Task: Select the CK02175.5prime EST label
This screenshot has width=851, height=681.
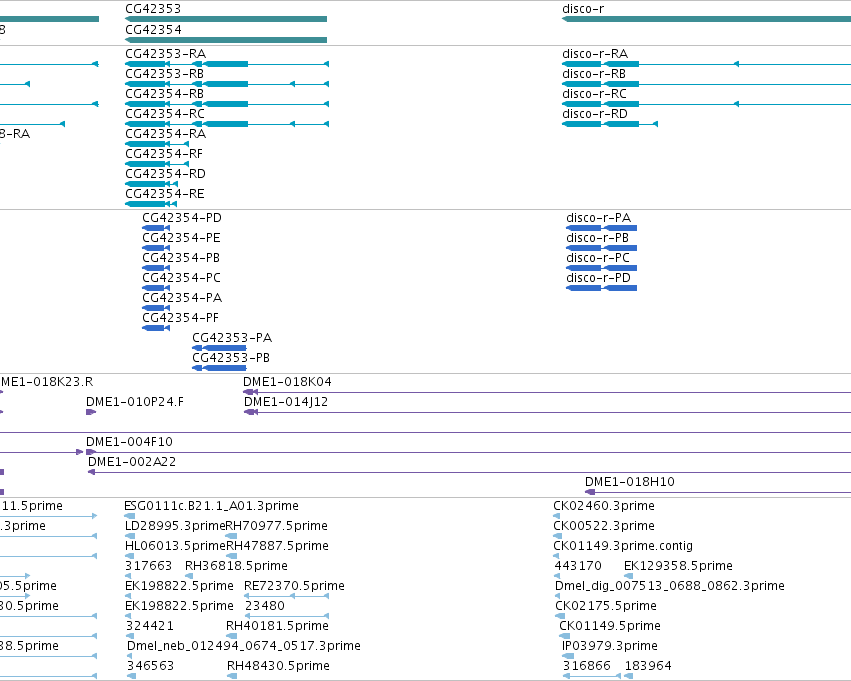Action: coord(606,606)
